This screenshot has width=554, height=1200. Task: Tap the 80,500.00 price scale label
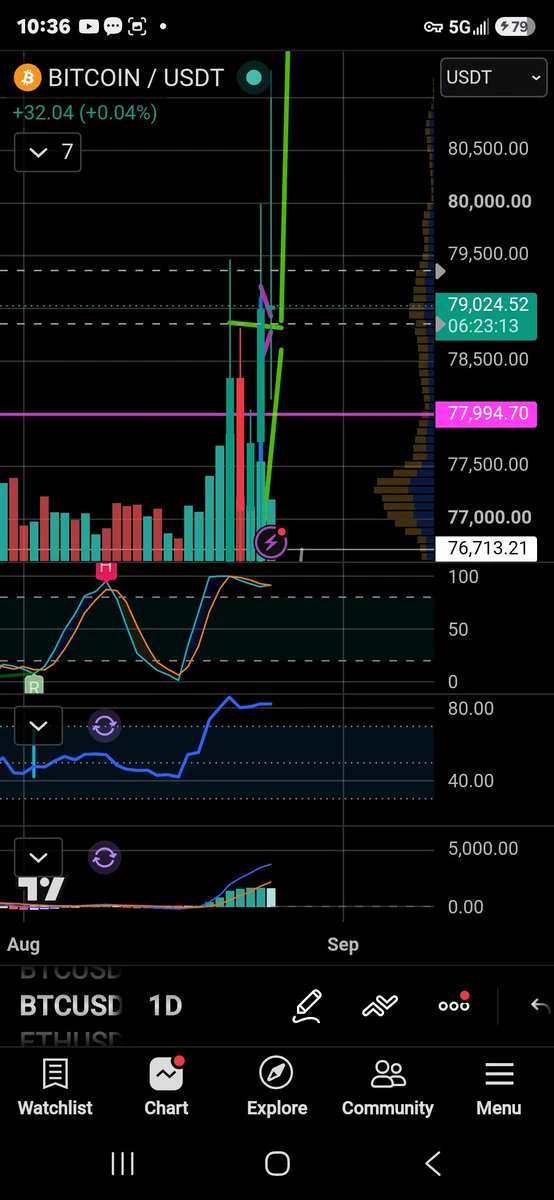tap(488, 149)
